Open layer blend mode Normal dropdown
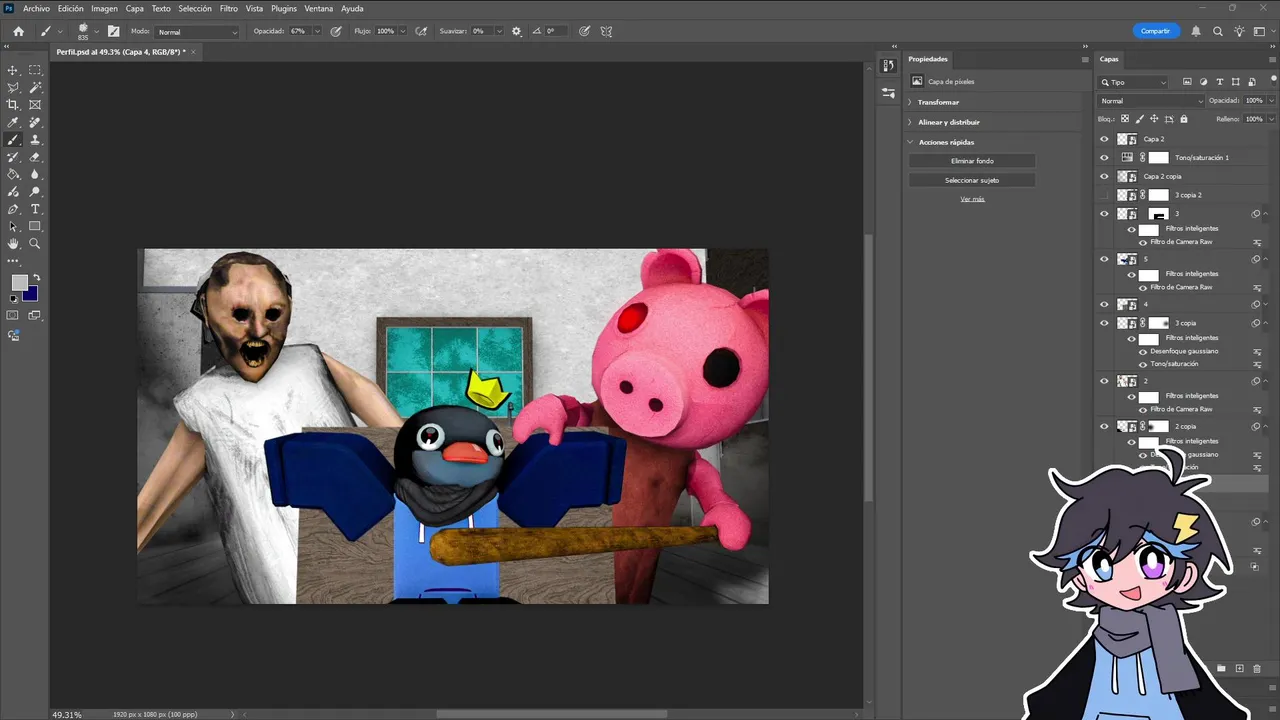Screen dimensions: 1280x720 click(1152, 101)
